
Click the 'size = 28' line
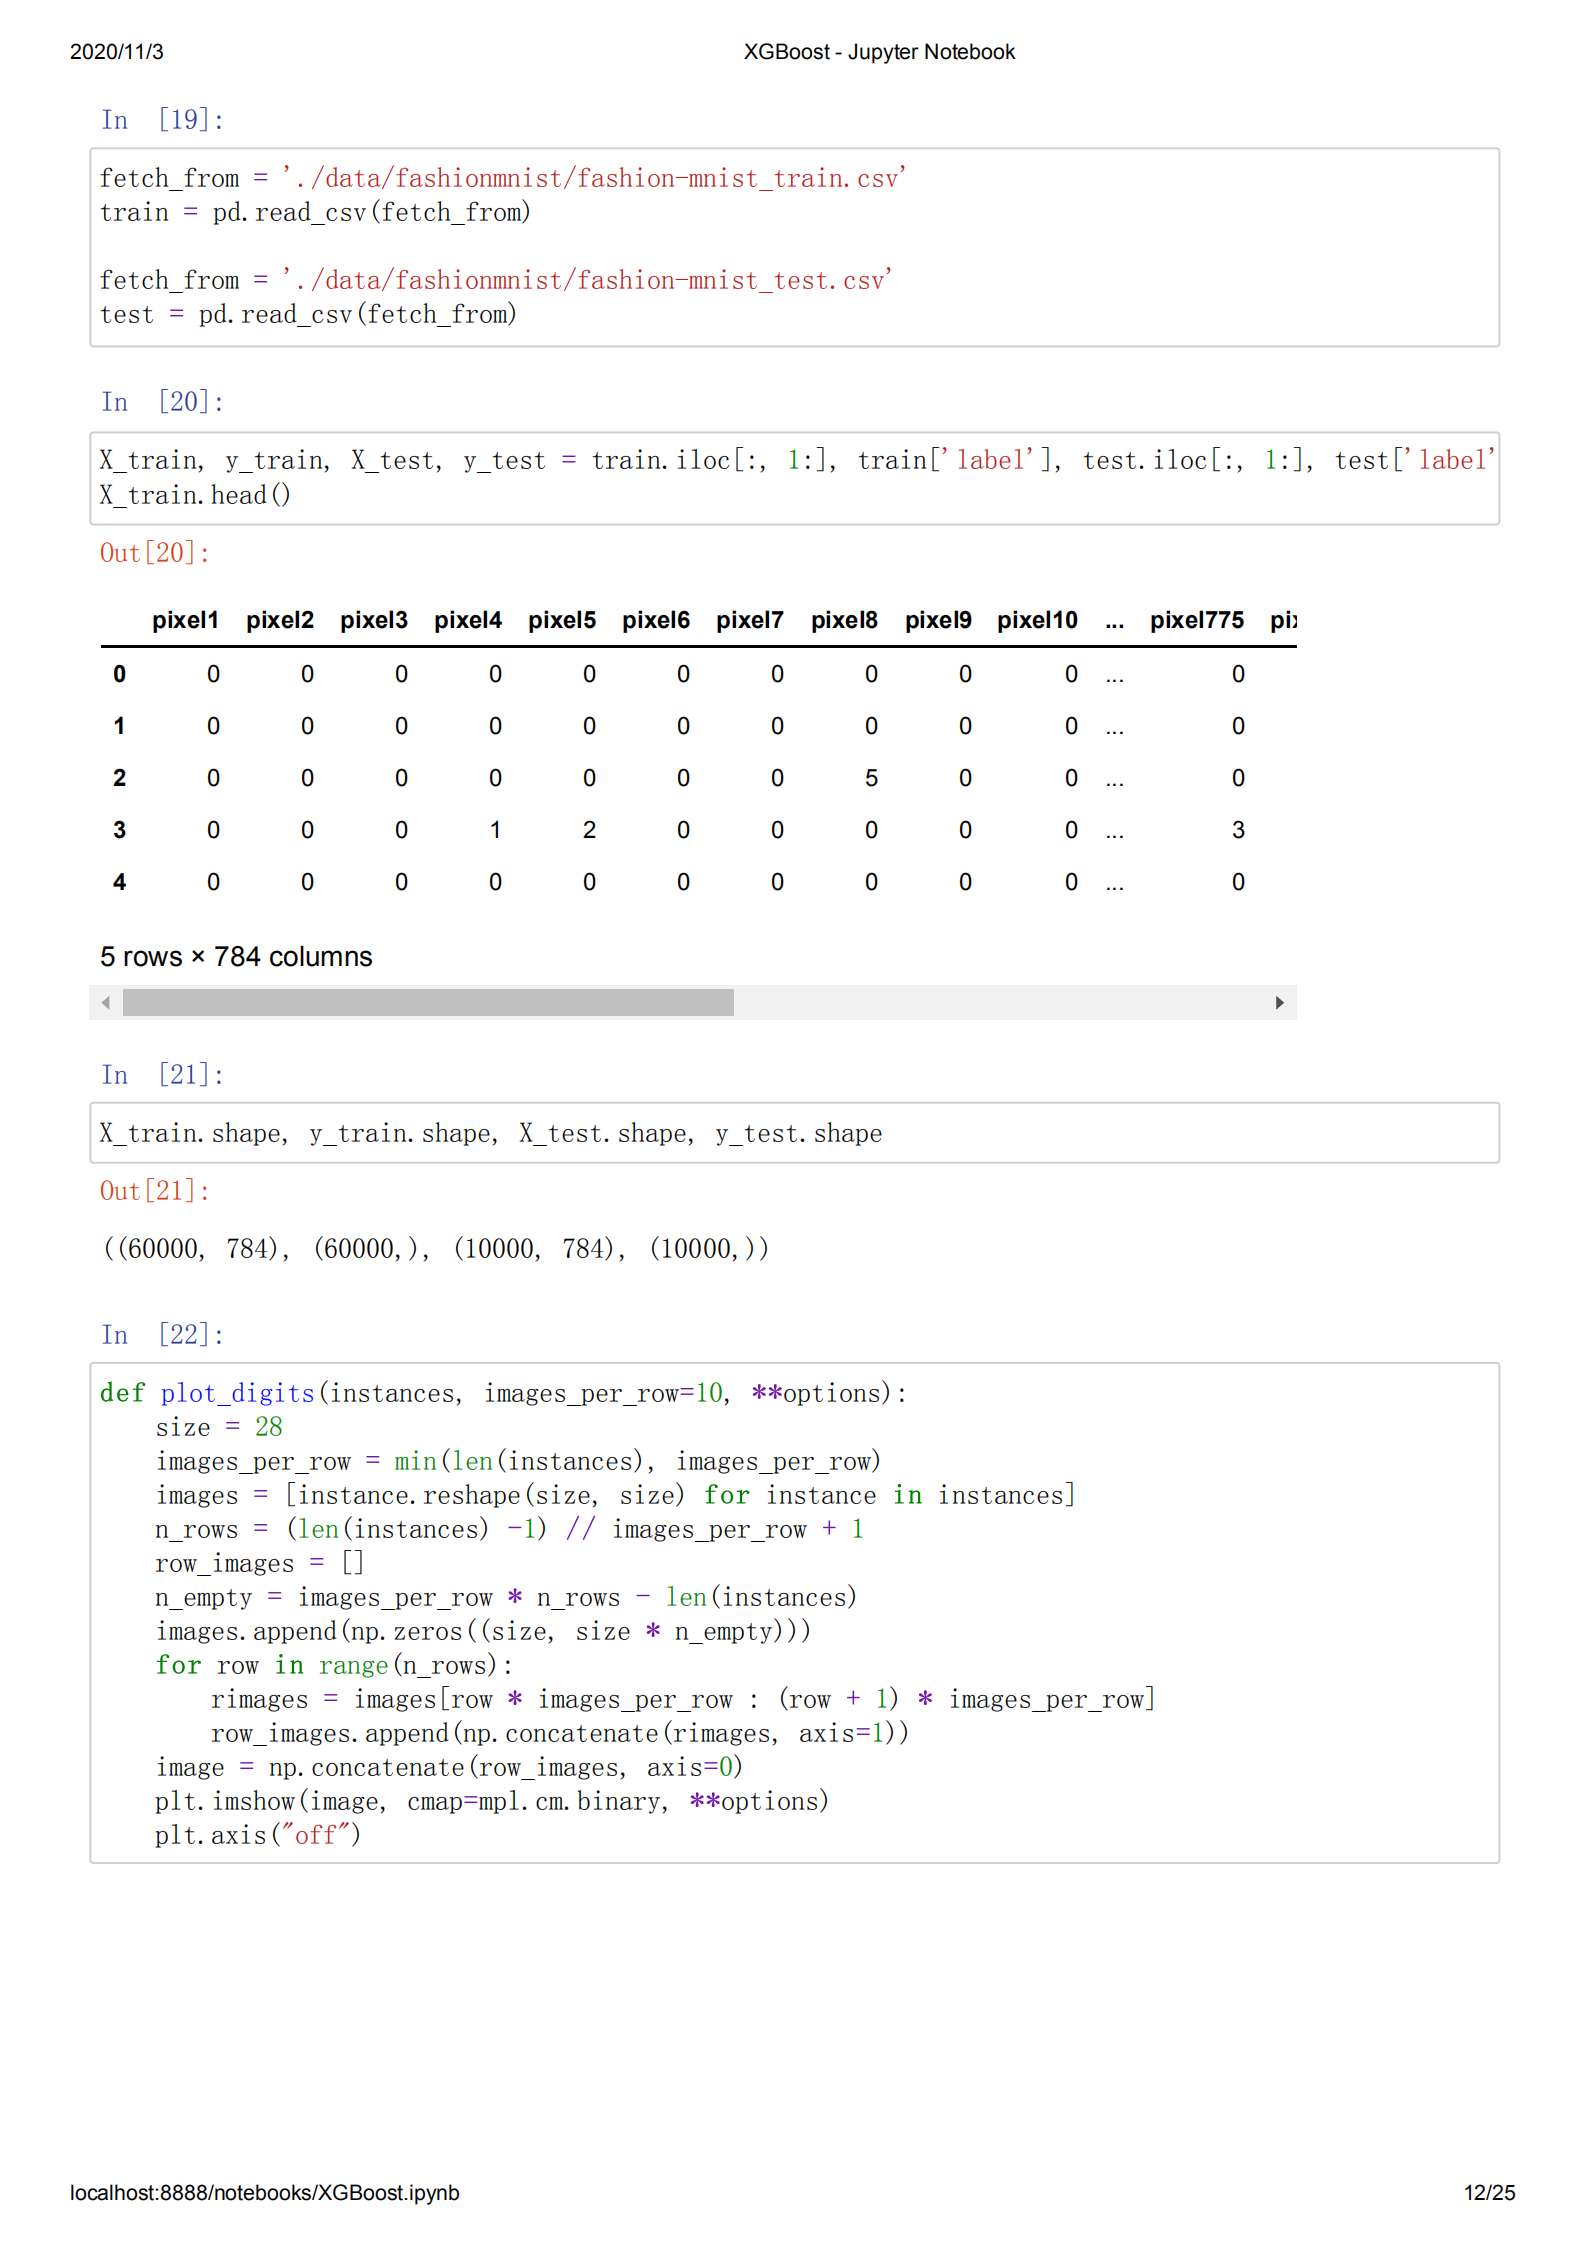pyautogui.click(x=219, y=1428)
